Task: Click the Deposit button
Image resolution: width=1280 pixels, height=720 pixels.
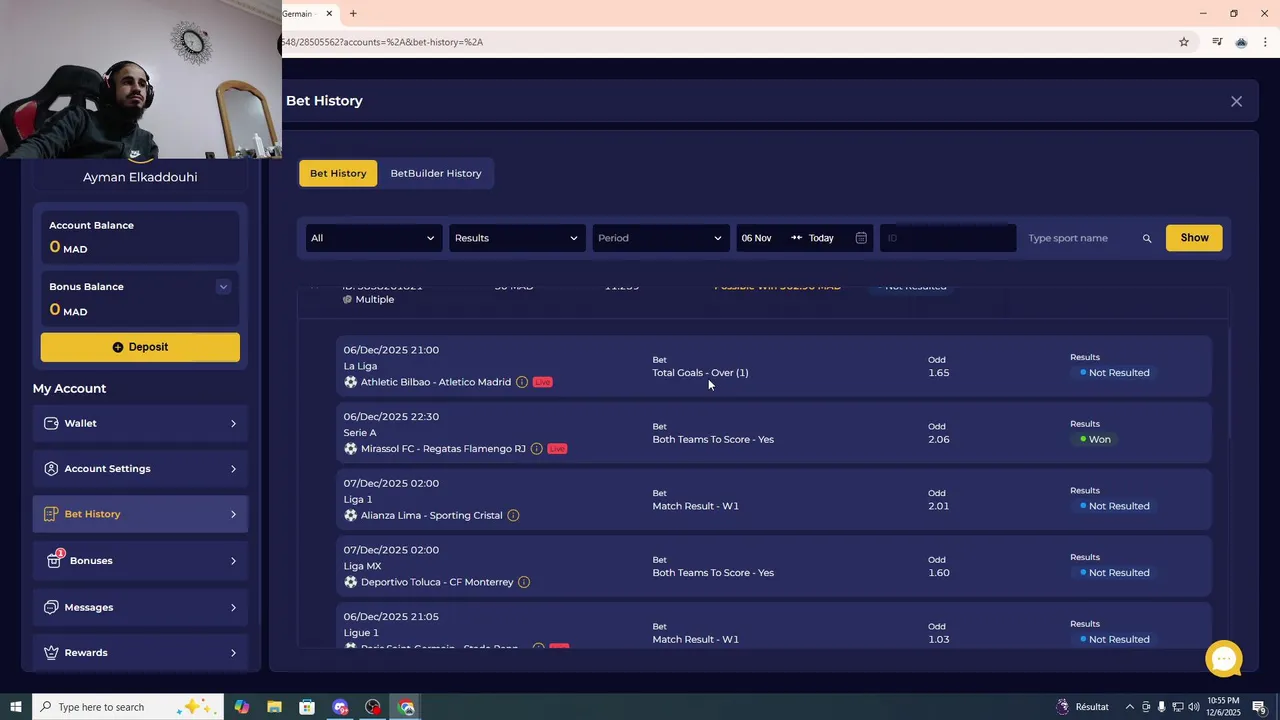Action: 140,347
